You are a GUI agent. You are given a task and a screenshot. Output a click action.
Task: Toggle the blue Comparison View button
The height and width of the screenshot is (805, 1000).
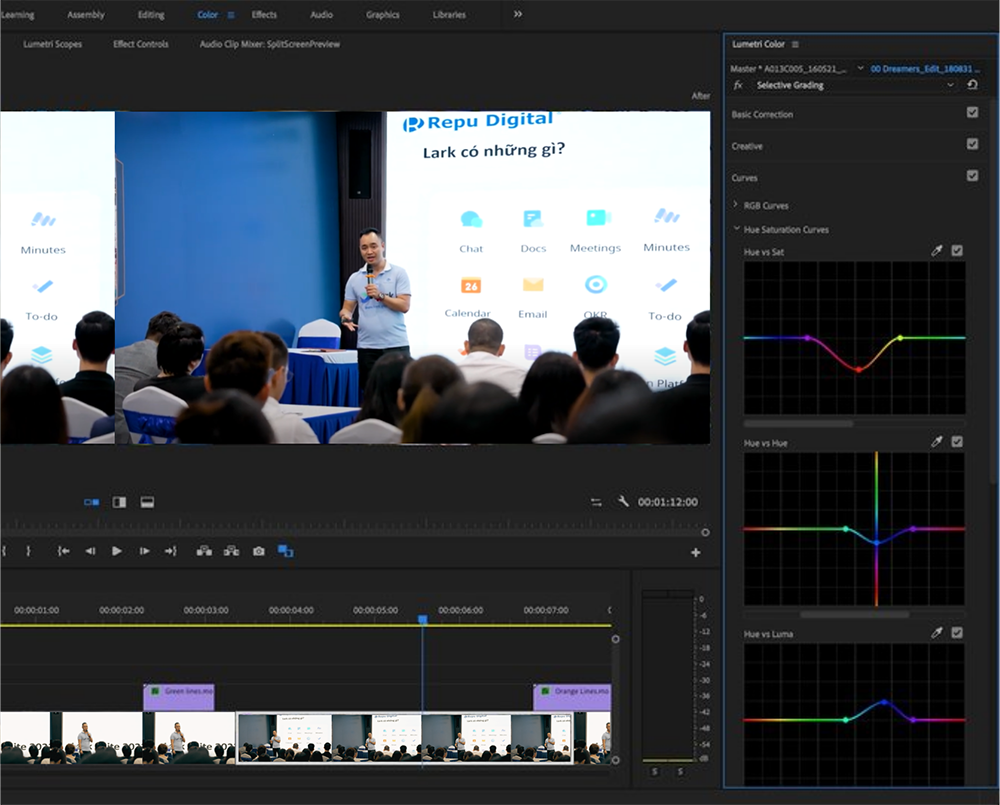(x=286, y=551)
